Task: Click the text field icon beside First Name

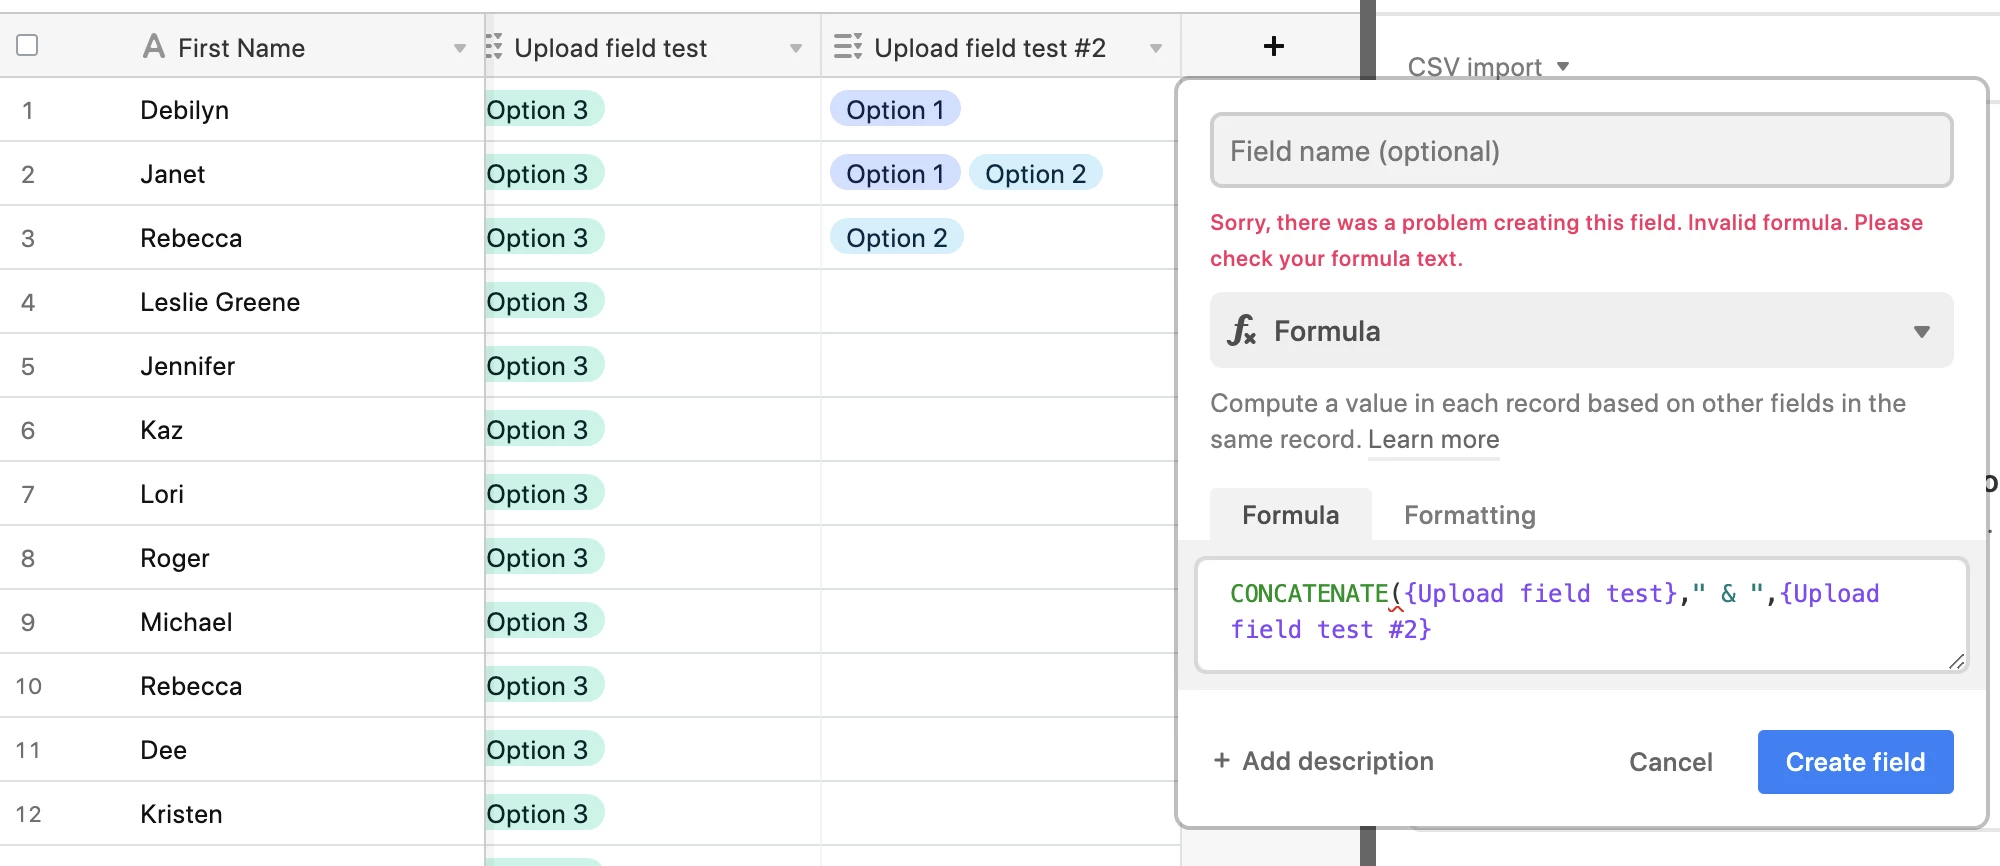Action: tap(153, 46)
